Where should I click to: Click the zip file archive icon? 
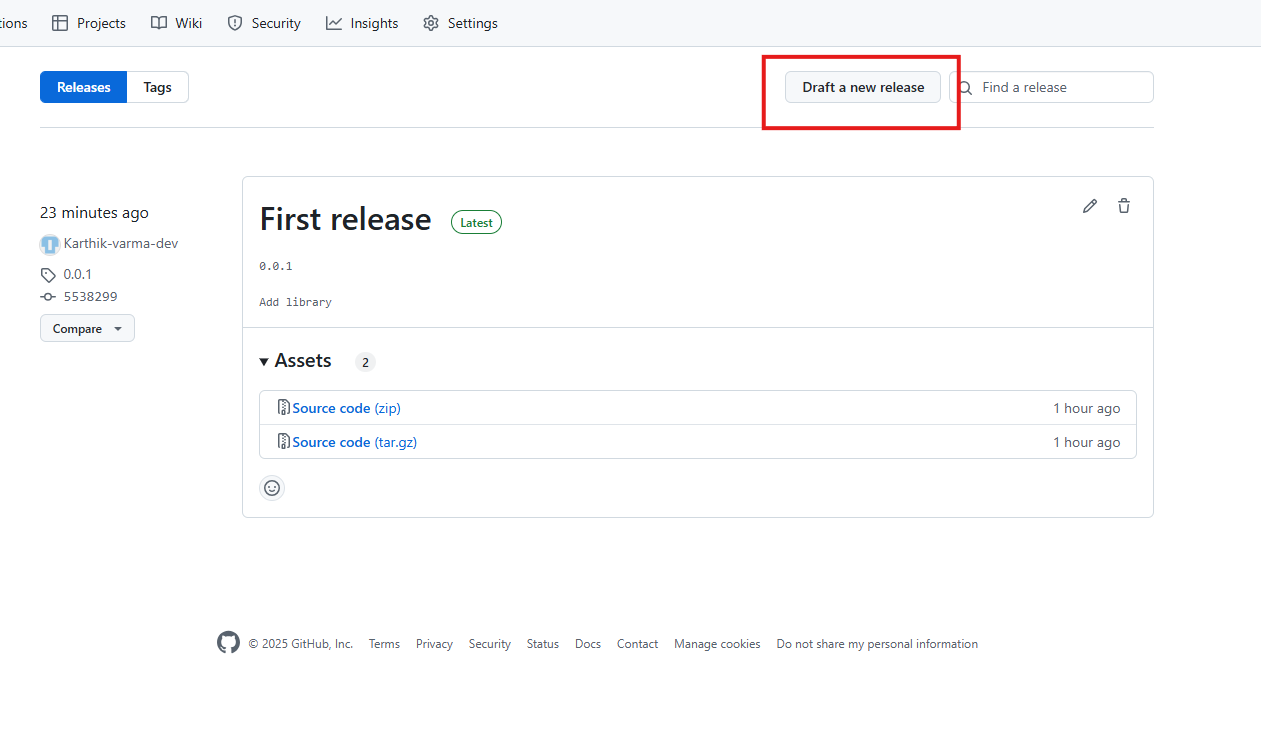pyautogui.click(x=283, y=408)
